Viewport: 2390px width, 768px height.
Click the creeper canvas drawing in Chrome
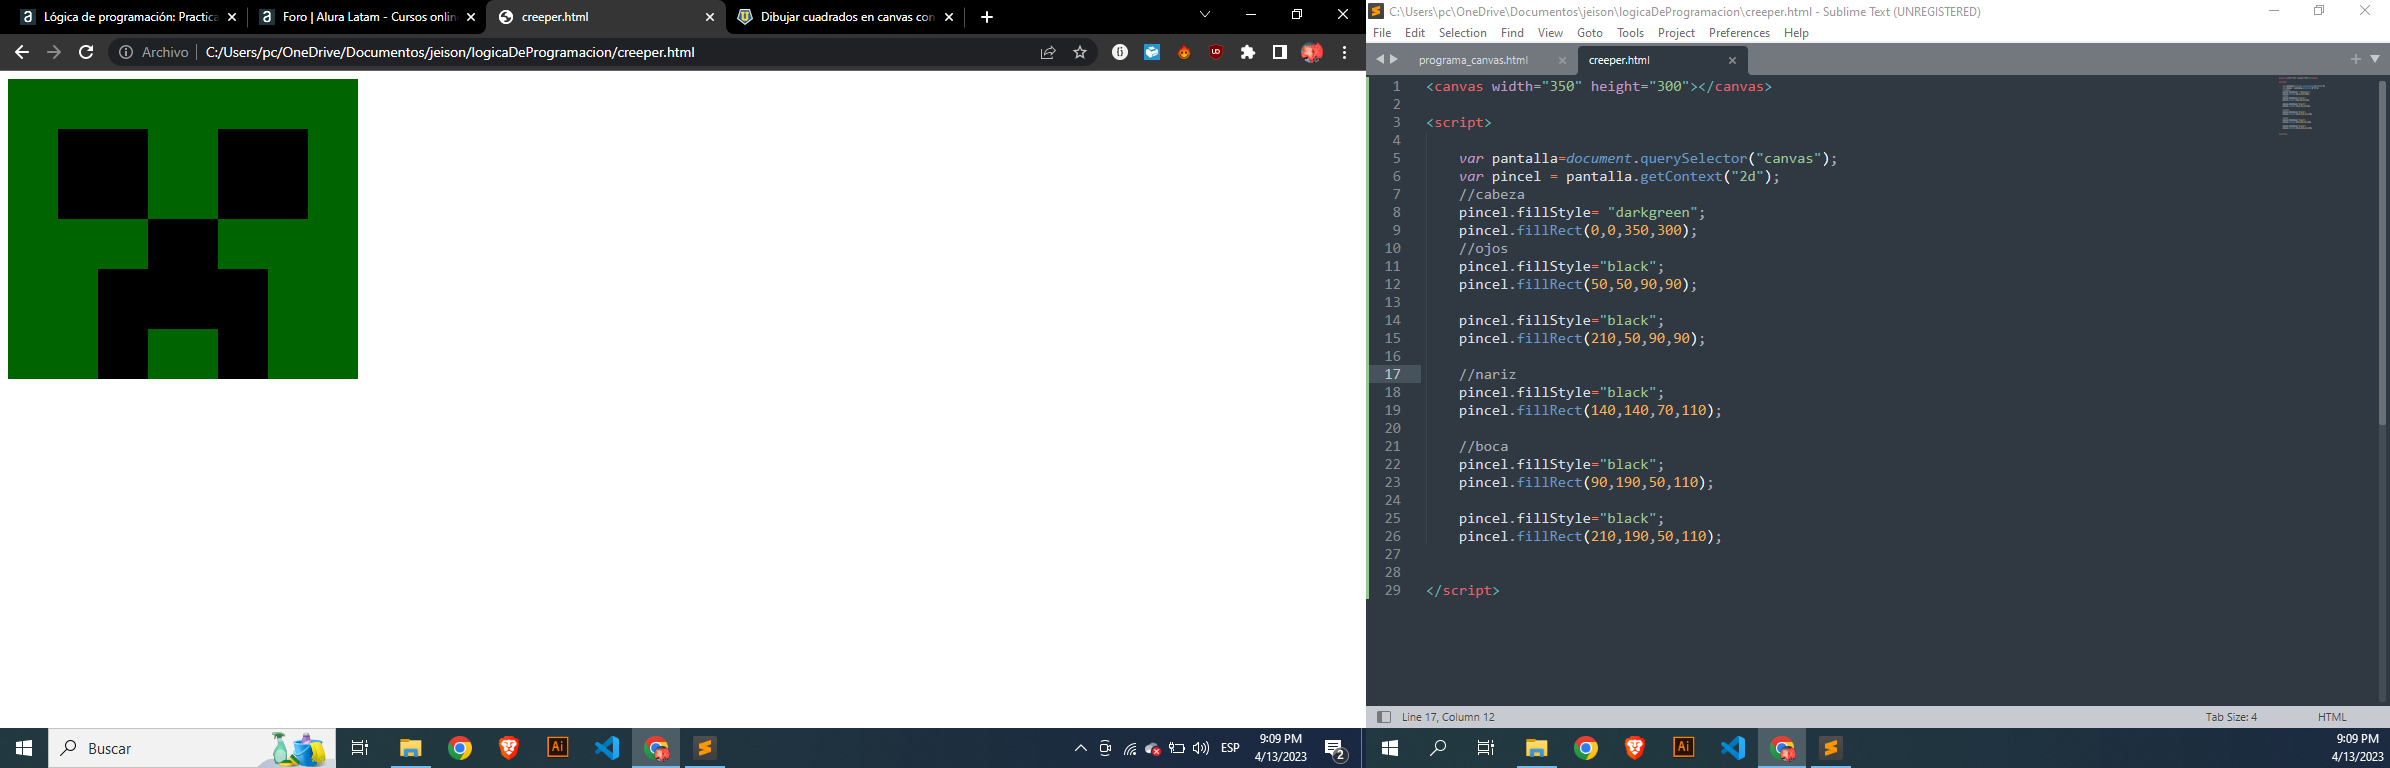pyautogui.click(x=183, y=229)
